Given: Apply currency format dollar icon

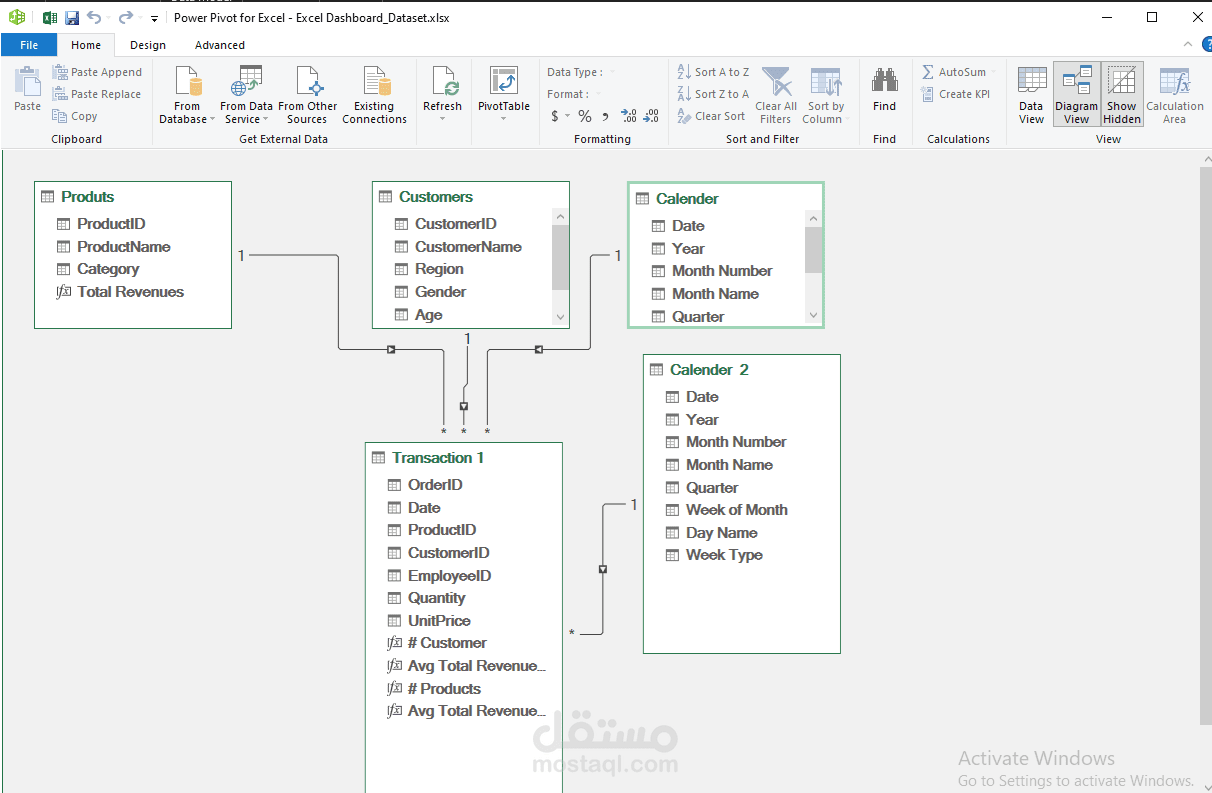Looking at the screenshot, I should [x=555, y=116].
